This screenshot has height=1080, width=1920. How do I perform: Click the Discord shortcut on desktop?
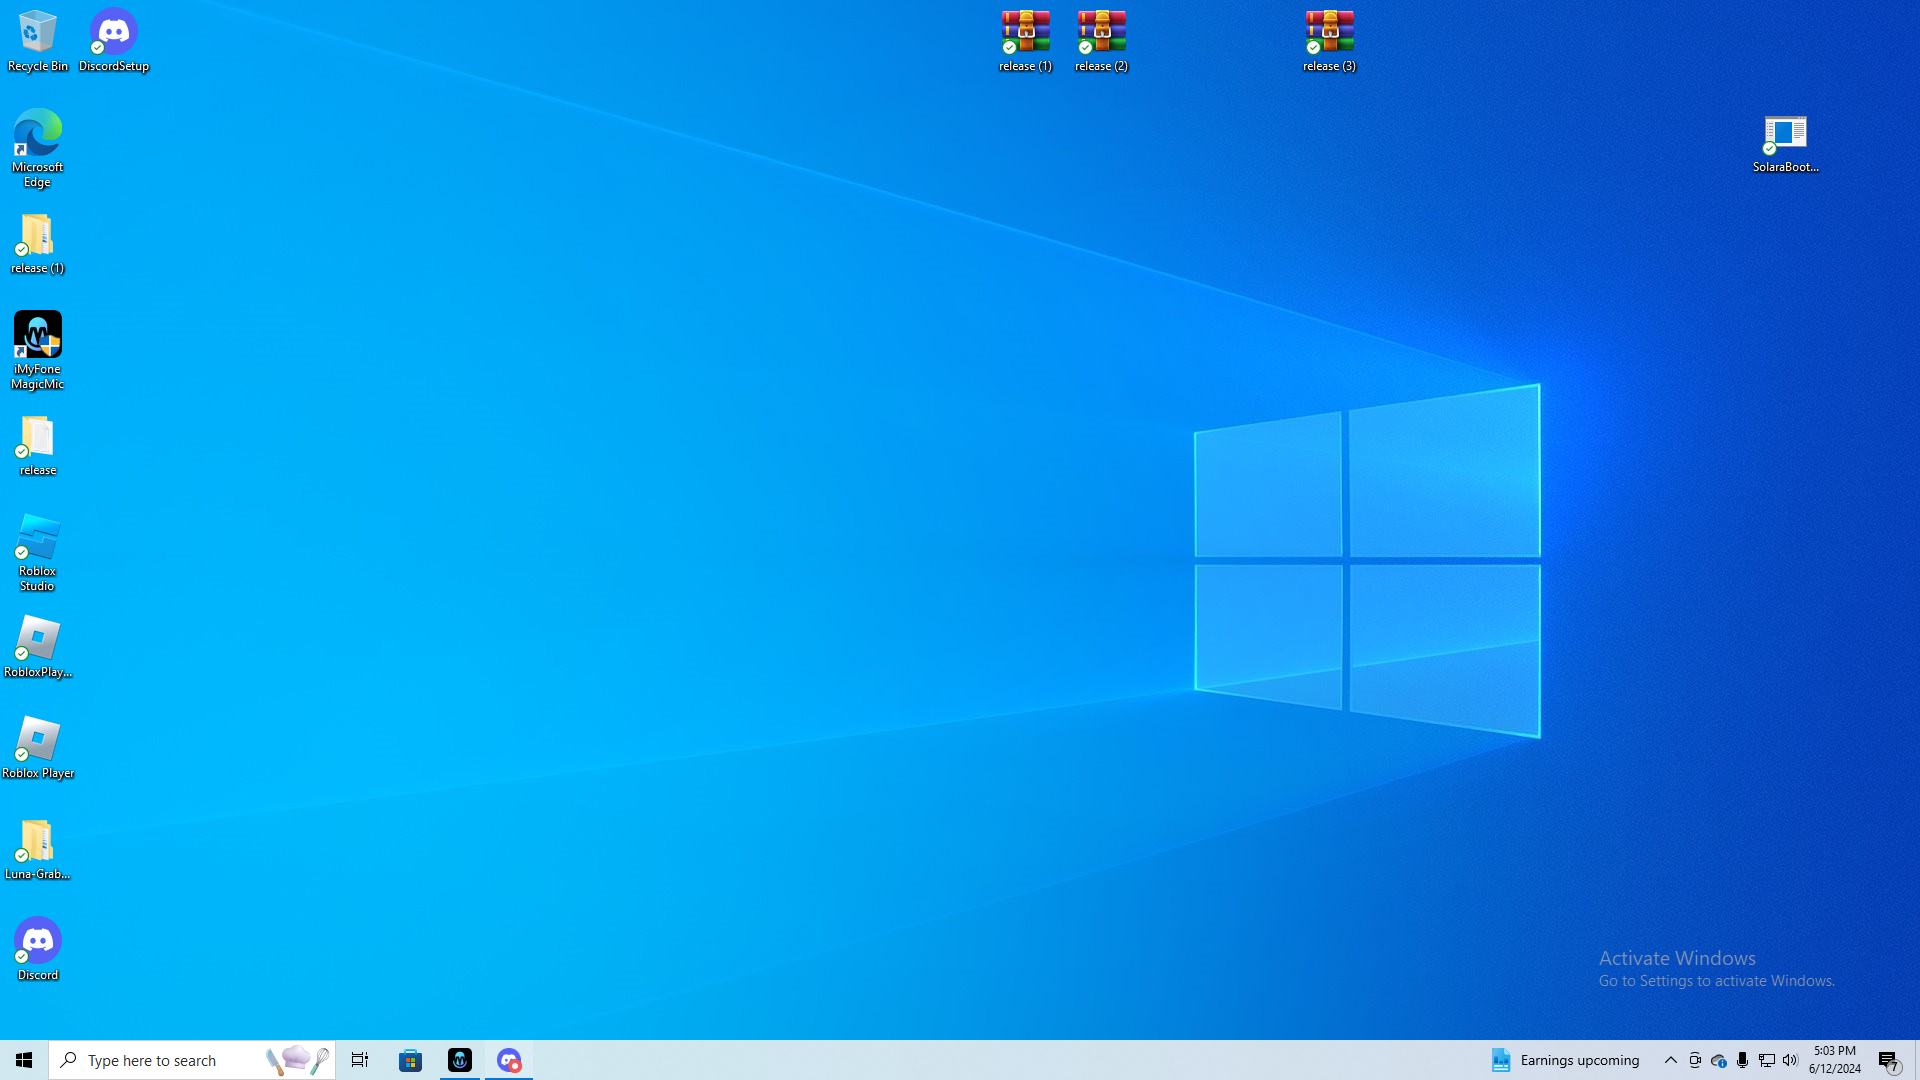38,948
